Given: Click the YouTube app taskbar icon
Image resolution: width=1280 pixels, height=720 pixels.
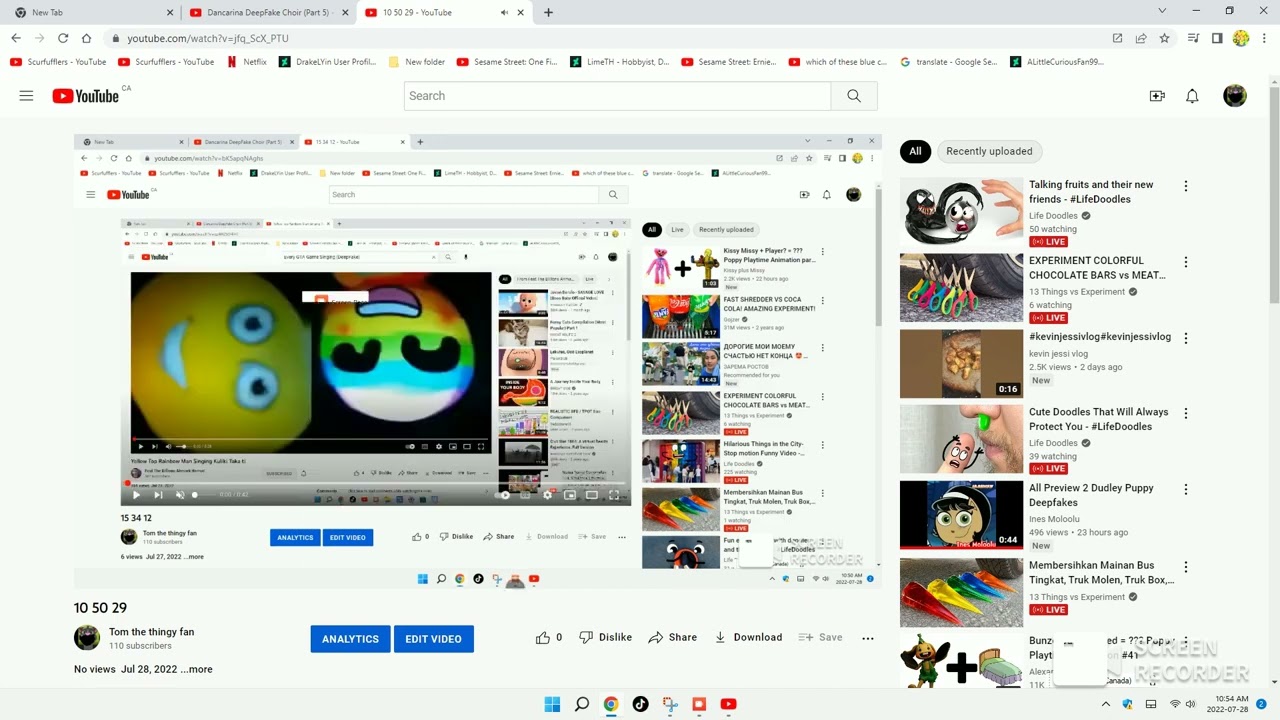Looking at the screenshot, I should (x=728, y=704).
